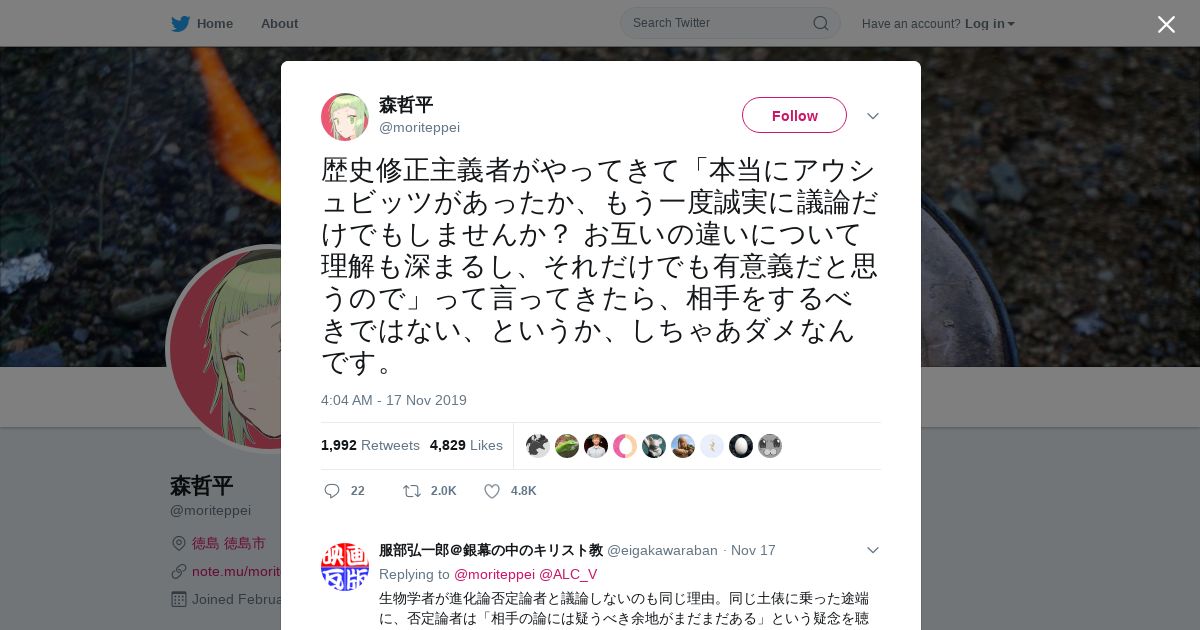
Task: Click the search magnifier icon
Action: [x=820, y=23]
